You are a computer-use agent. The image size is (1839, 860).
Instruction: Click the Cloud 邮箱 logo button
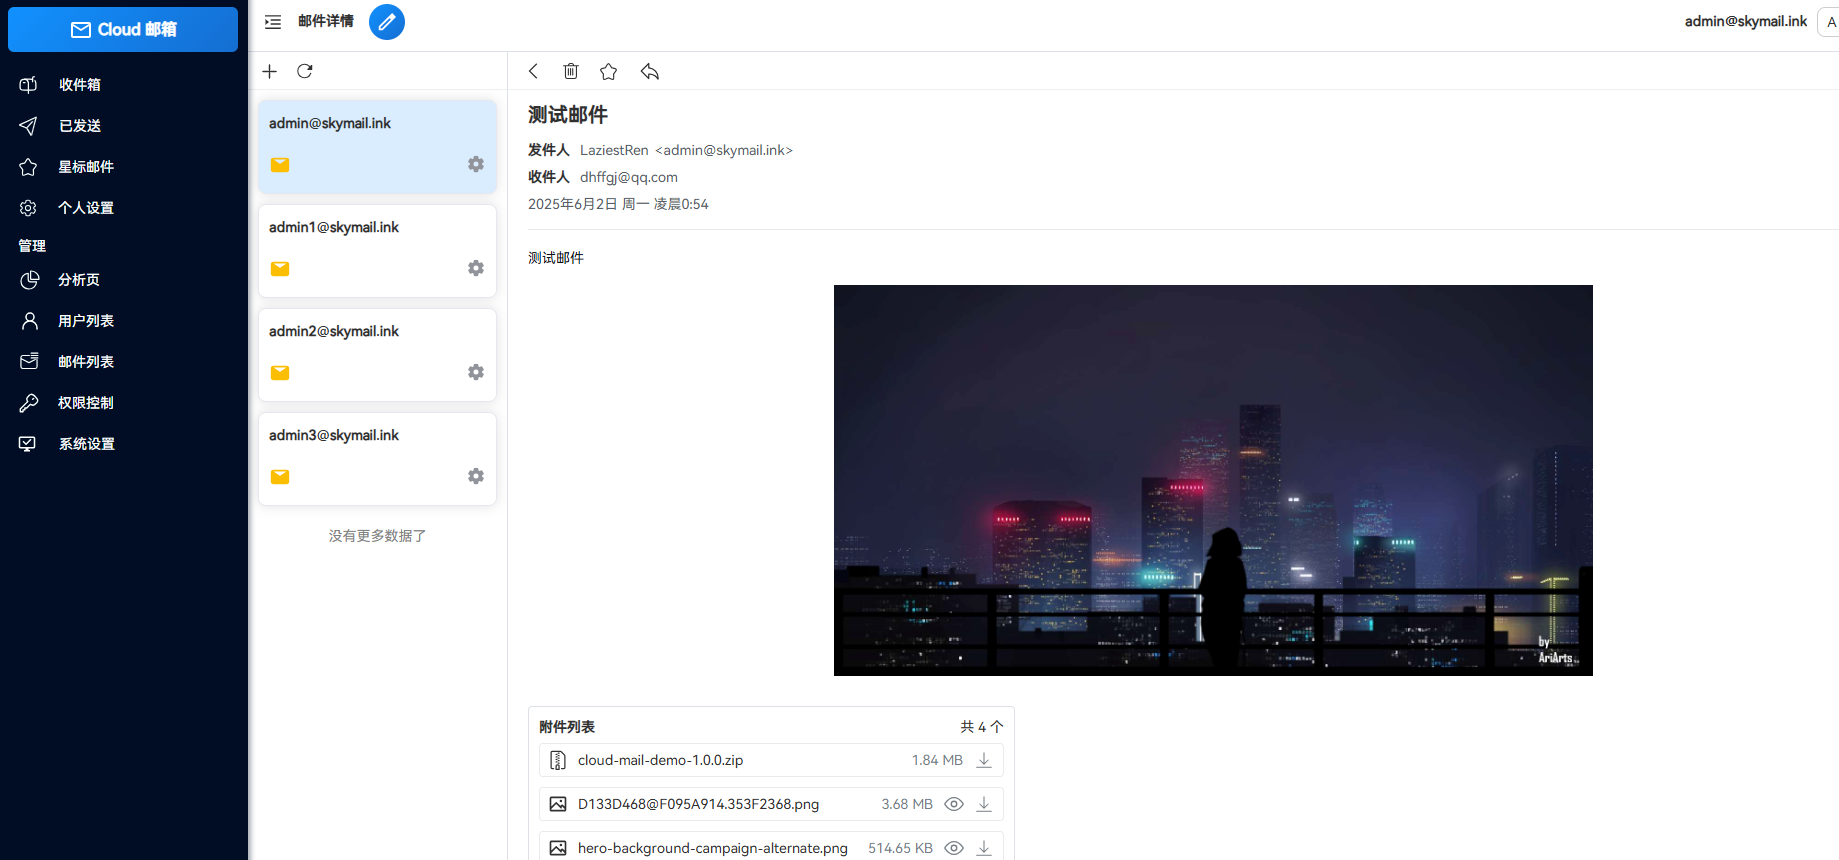[x=123, y=29]
